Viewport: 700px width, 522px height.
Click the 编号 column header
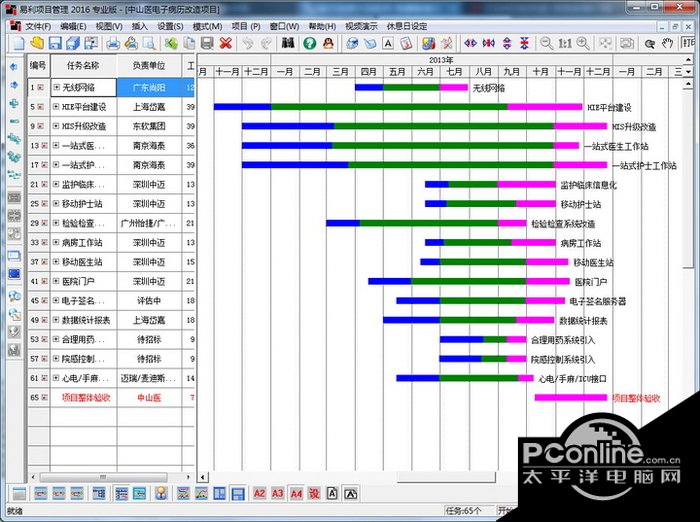38,66
